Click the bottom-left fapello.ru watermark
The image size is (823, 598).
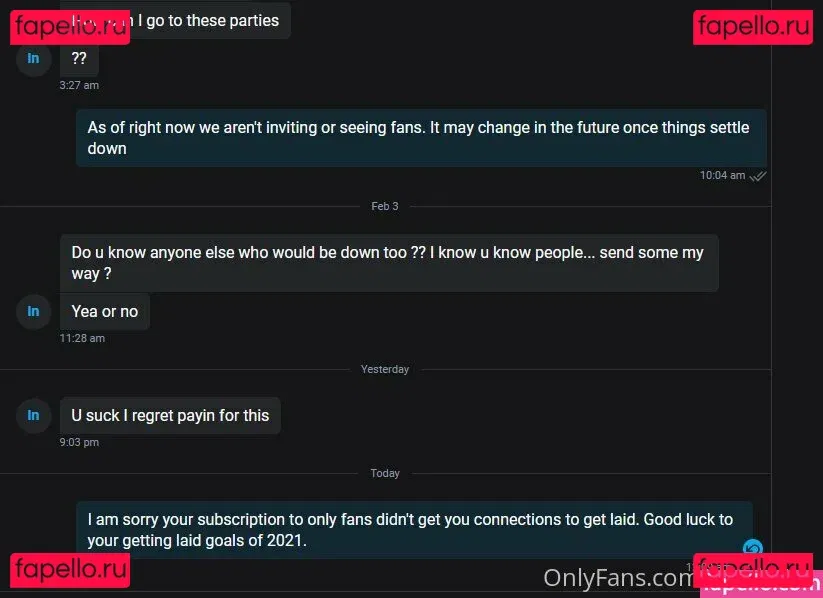70,570
